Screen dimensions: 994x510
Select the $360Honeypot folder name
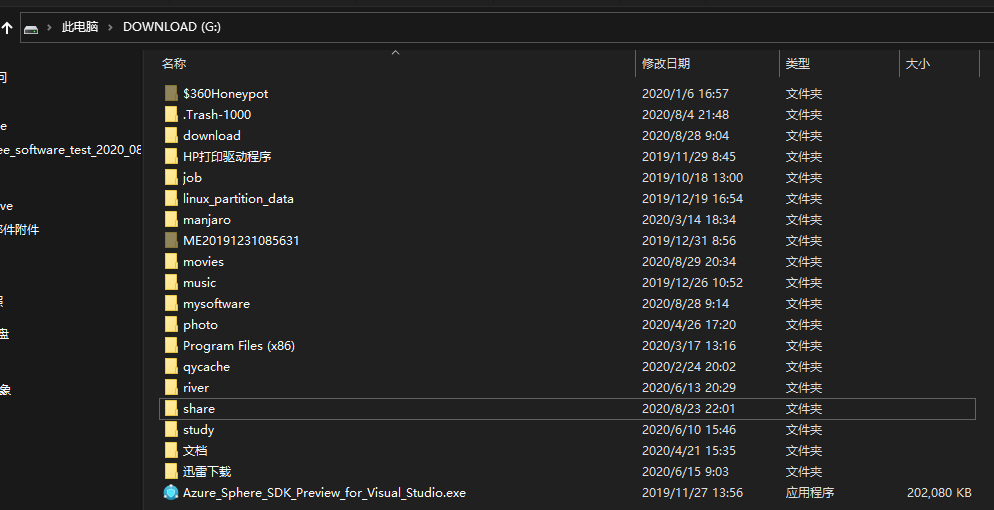point(226,94)
